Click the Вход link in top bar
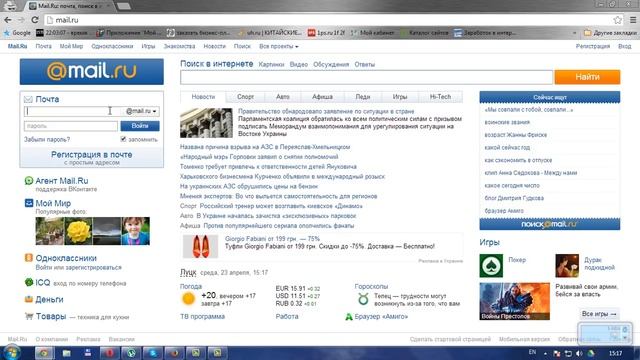 point(624,46)
